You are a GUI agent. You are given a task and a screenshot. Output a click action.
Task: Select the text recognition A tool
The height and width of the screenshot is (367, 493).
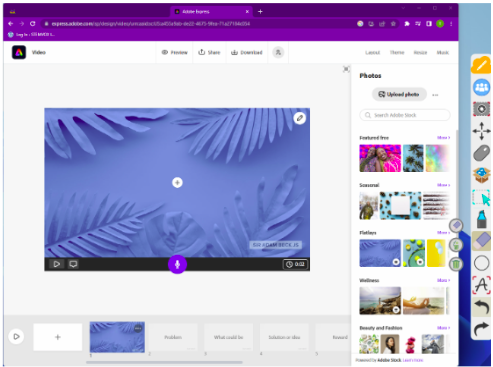click(481, 285)
